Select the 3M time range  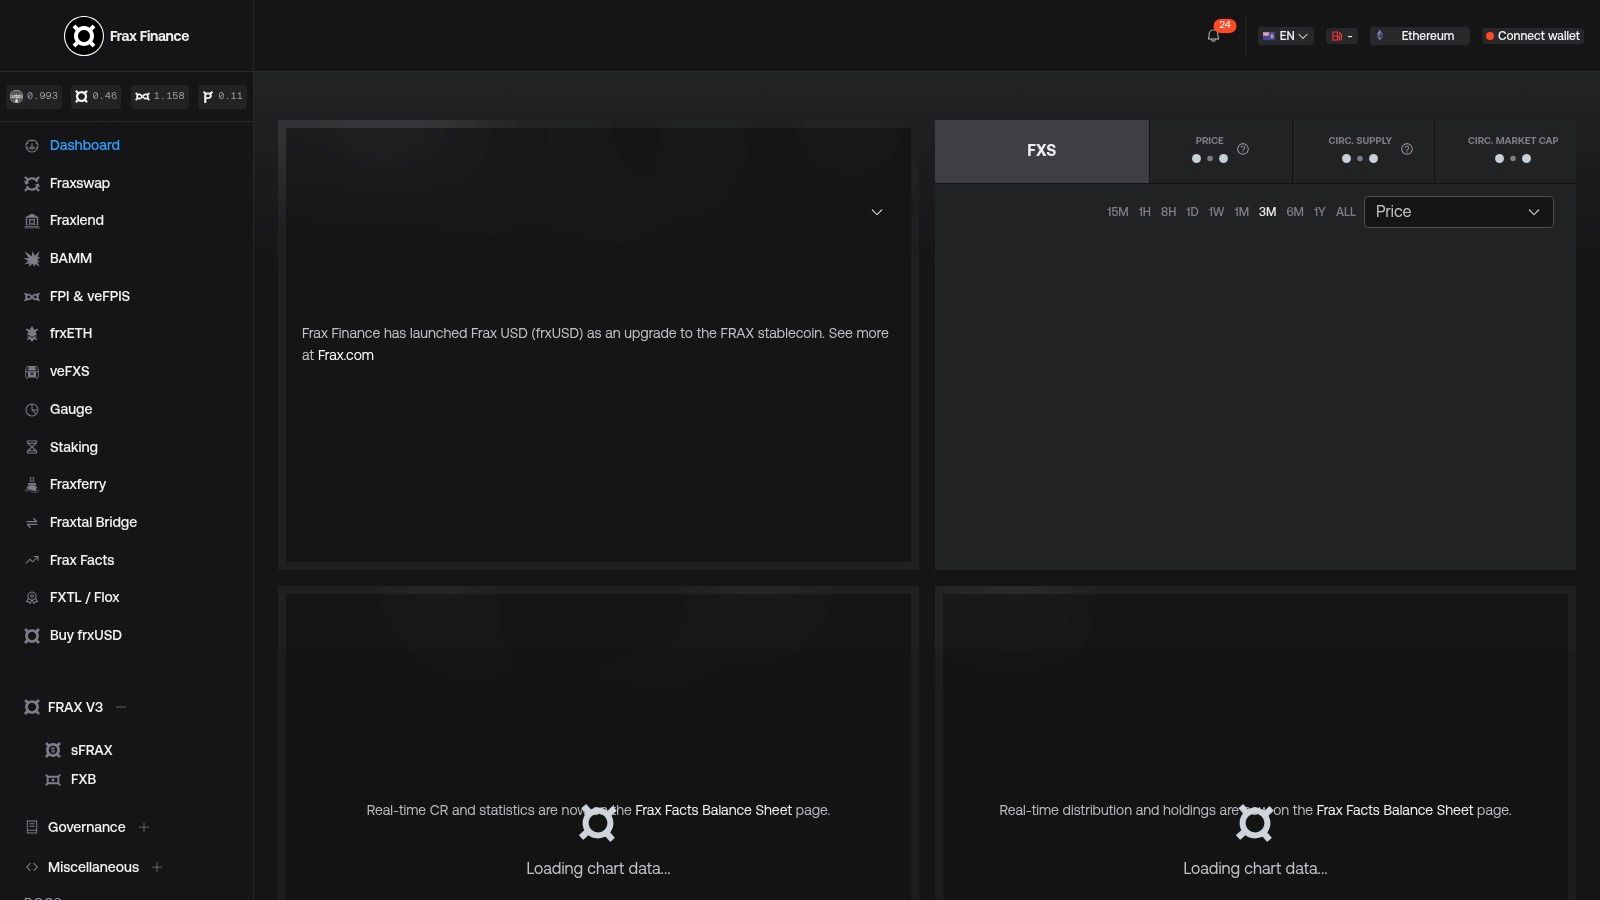click(x=1267, y=212)
